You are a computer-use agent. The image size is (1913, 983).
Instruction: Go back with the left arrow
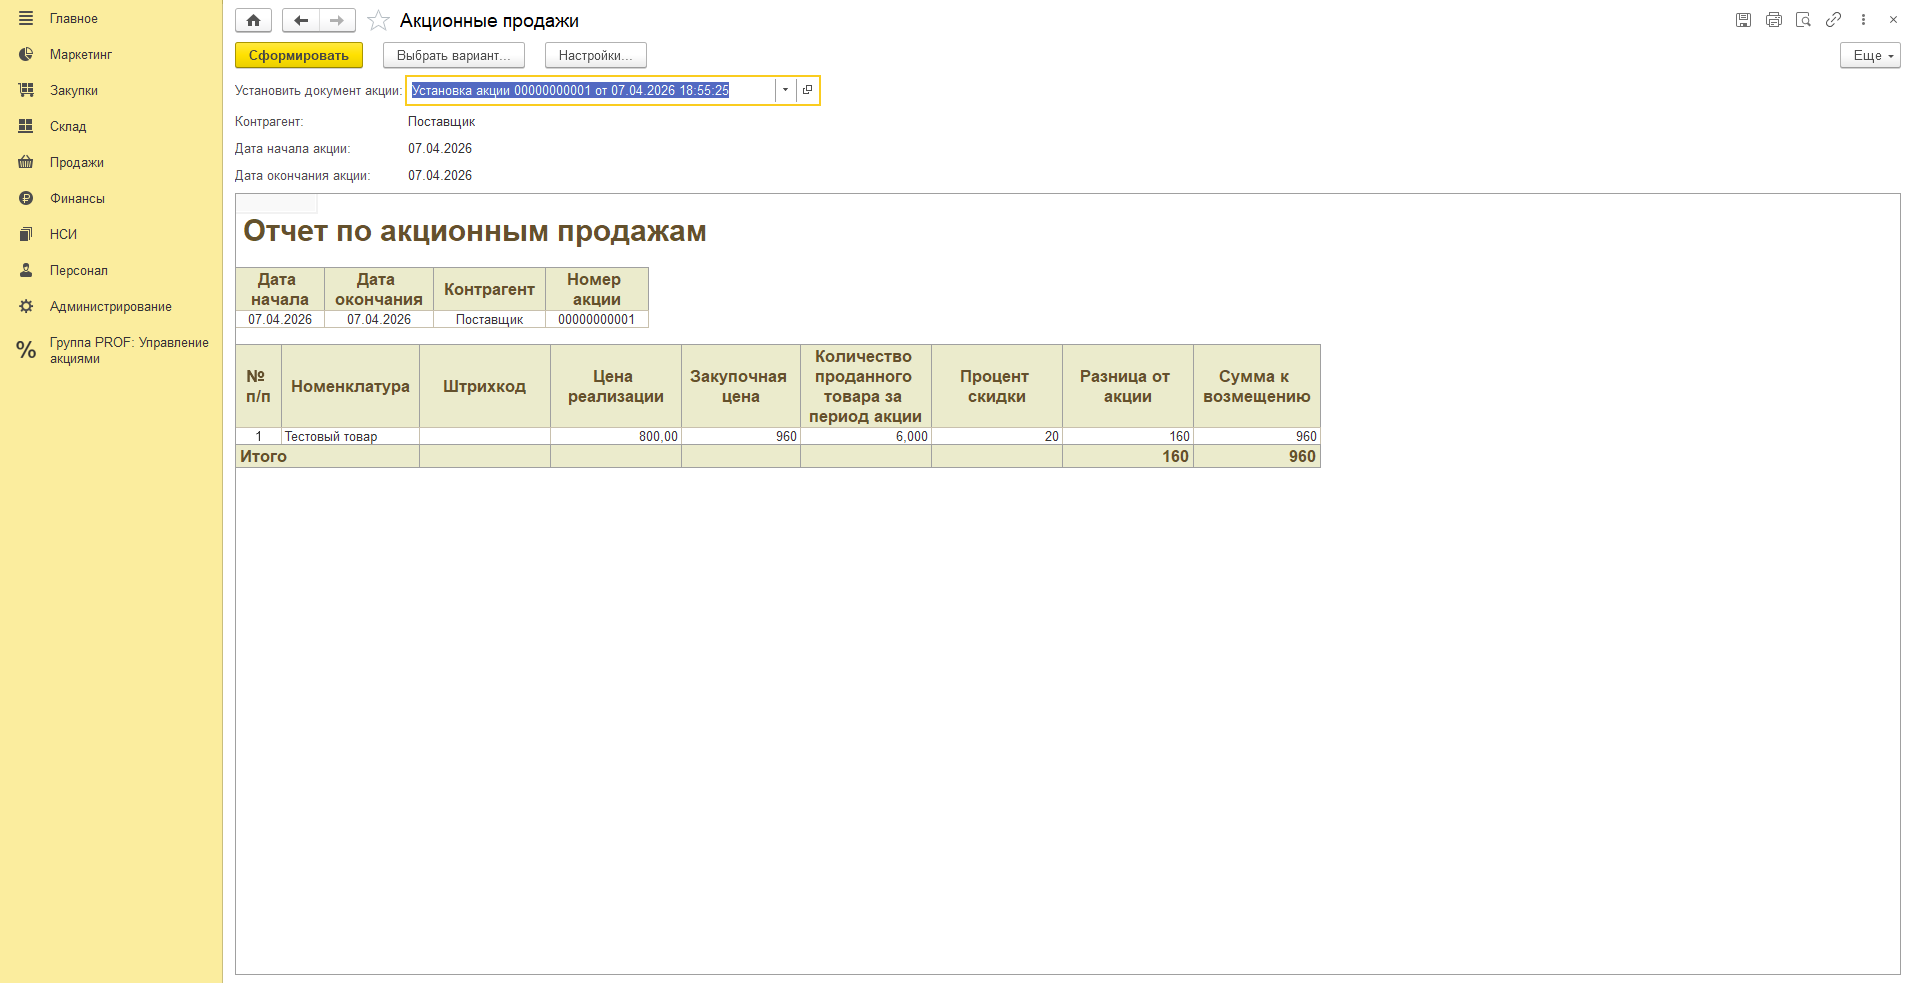point(300,20)
